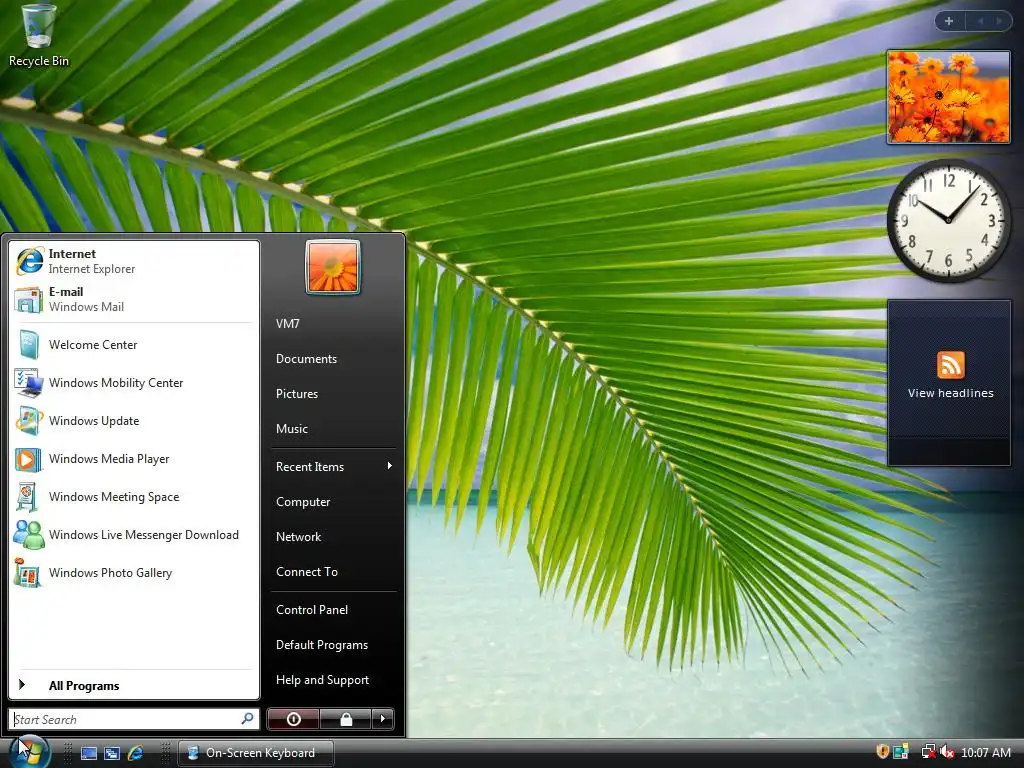The width and height of the screenshot is (1024, 768).
Task: Click the muted volume tray icon
Action: point(947,752)
